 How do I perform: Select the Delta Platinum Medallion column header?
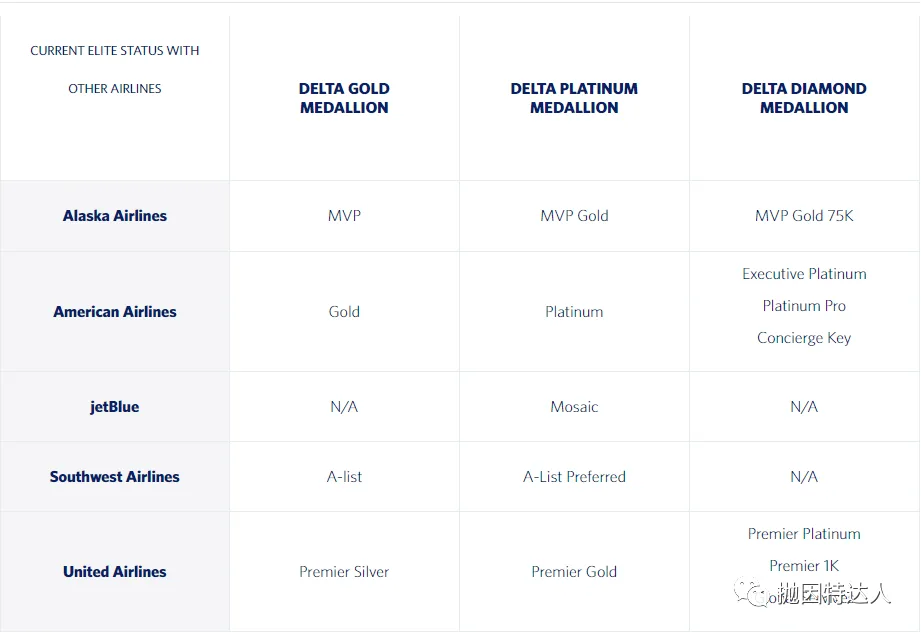(574, 98)
